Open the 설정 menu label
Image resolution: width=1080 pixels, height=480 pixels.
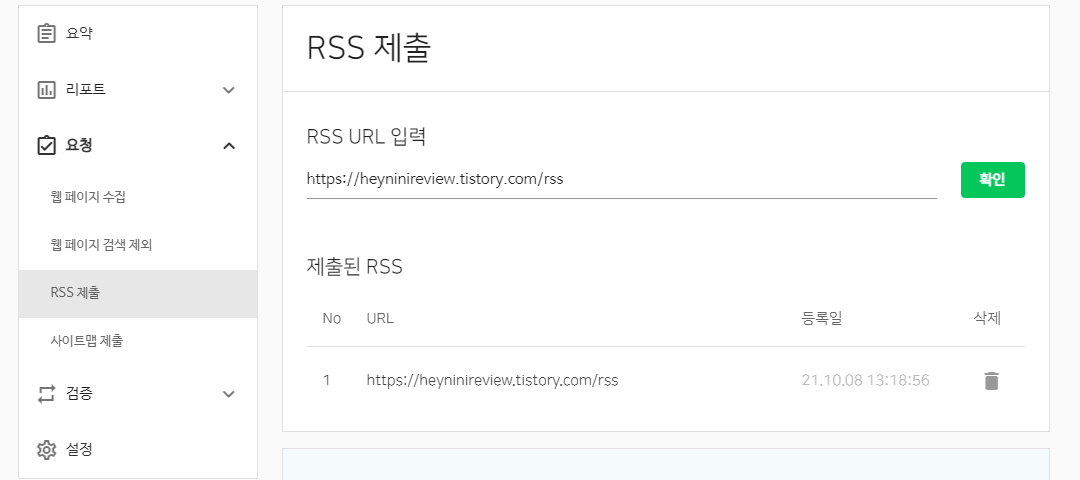(79, 450)
